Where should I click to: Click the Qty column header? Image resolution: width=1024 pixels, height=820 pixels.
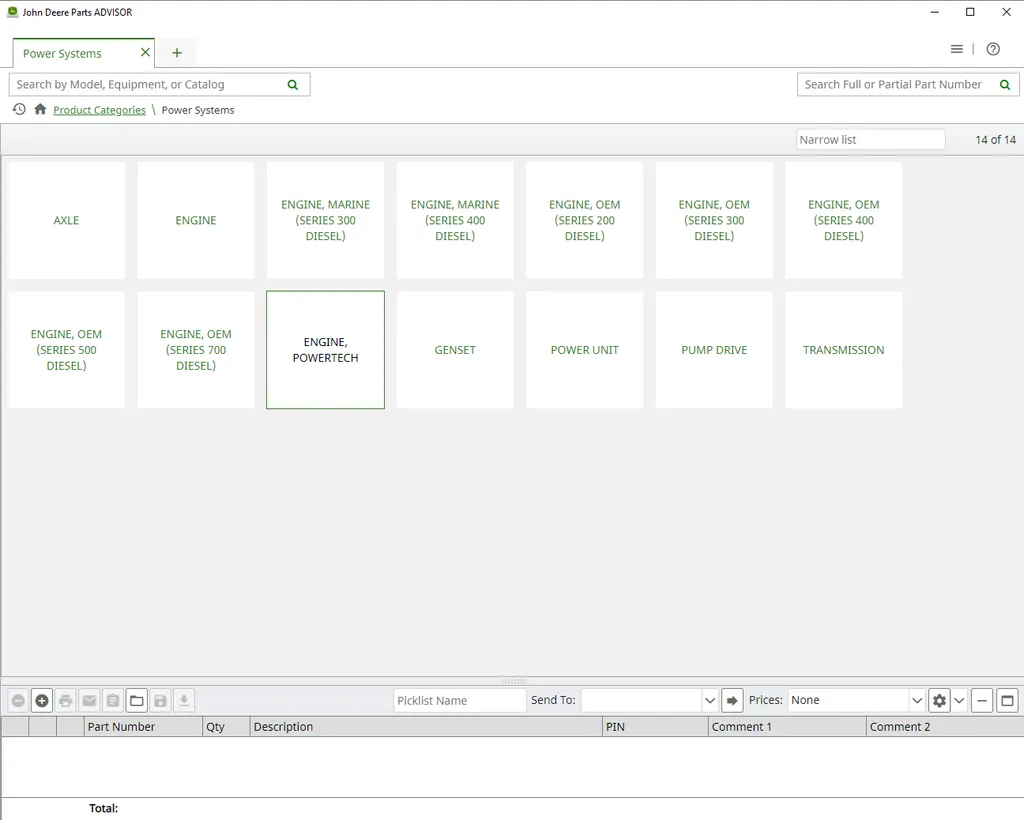click(226, 727)
